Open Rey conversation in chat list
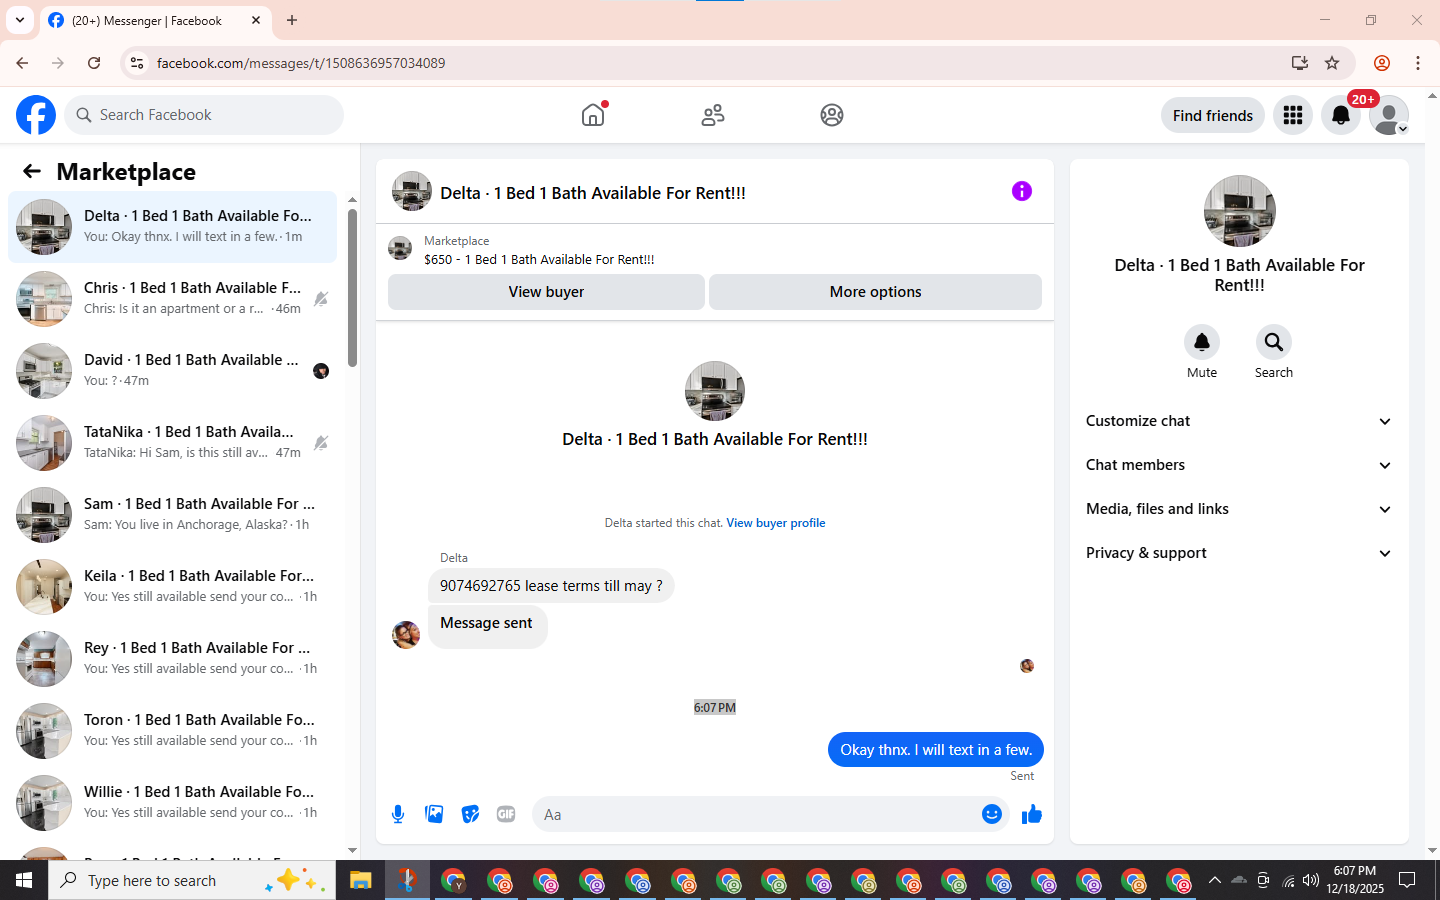The width and height of the screenshot is (1440, 900). click(172, 659)
